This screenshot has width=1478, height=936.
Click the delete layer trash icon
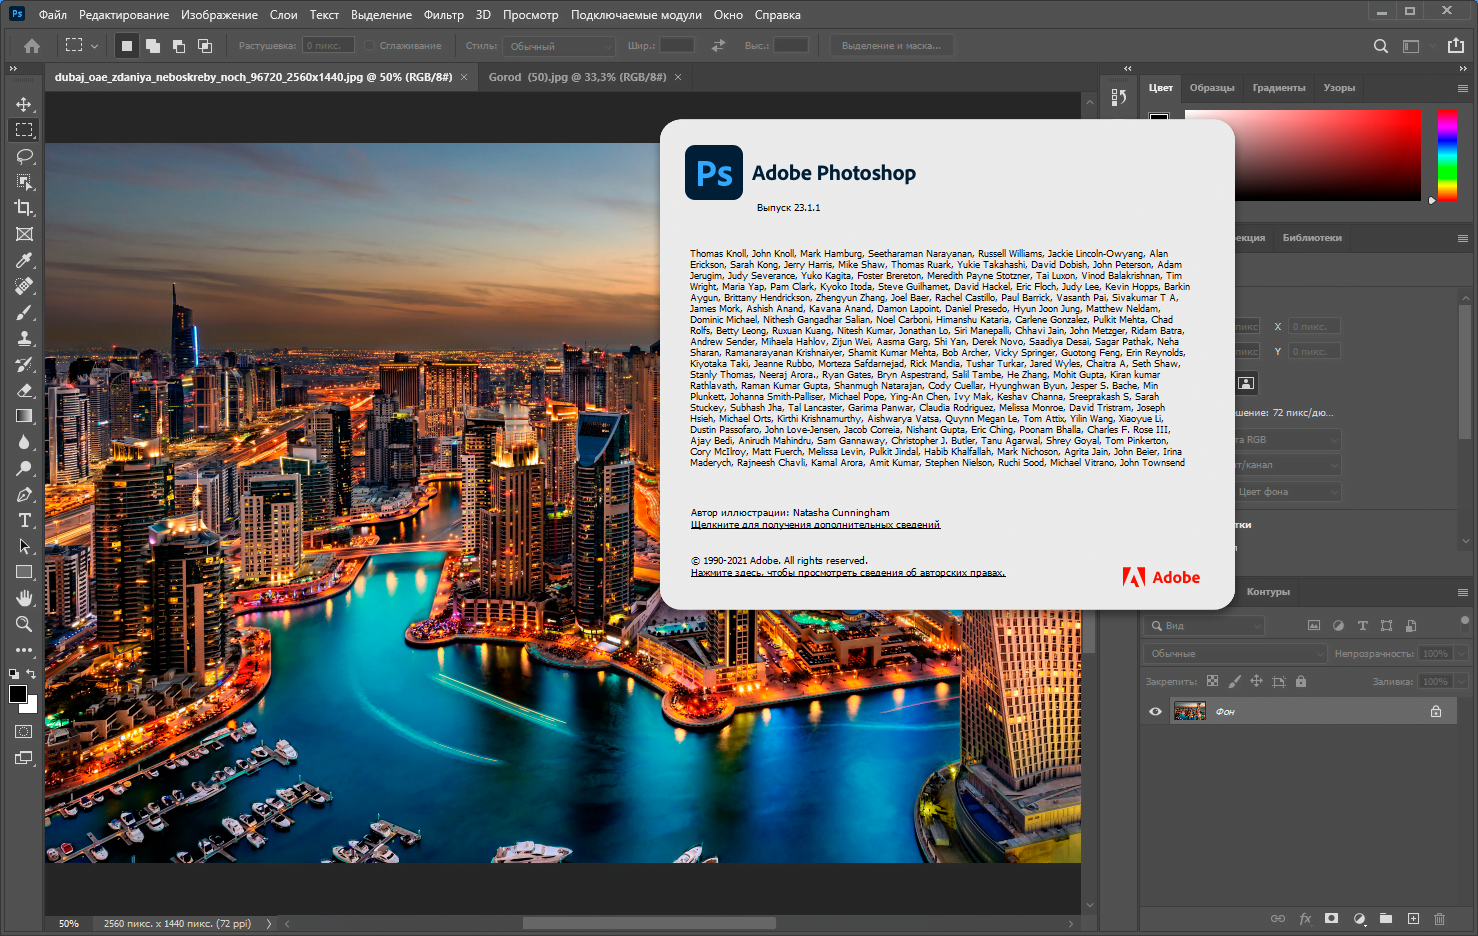tap(1439, 918)
